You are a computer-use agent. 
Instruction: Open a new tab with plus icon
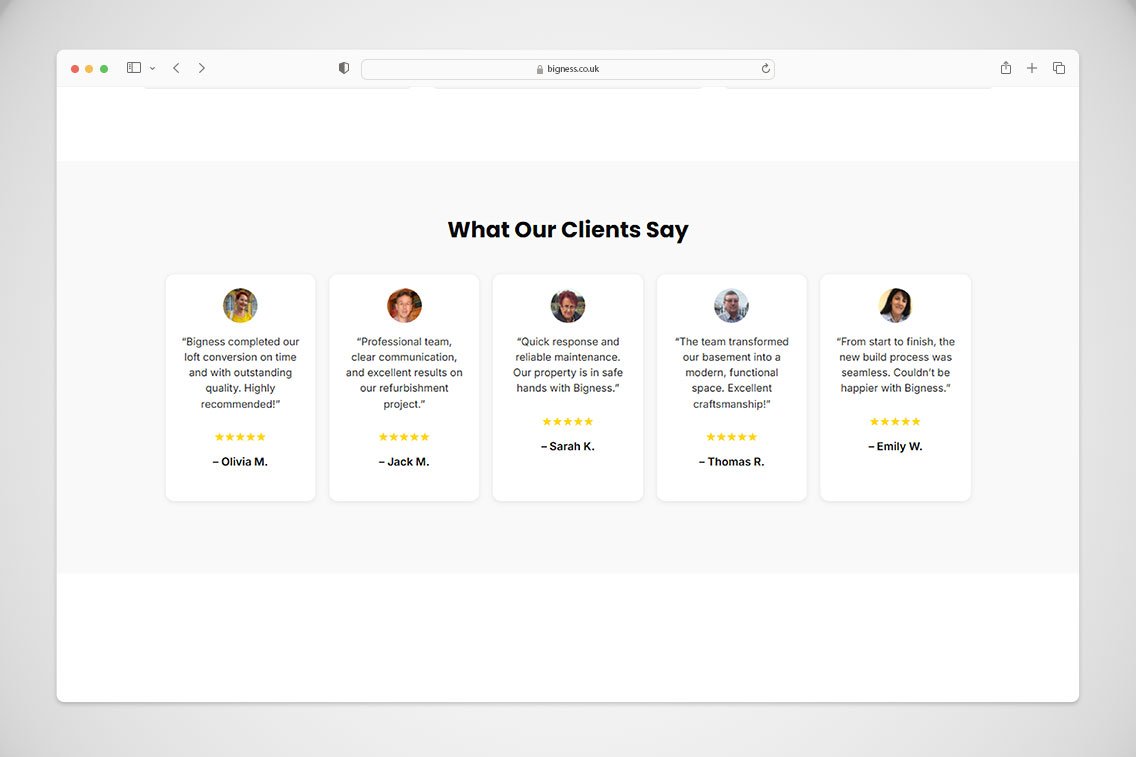[1032, 68]
